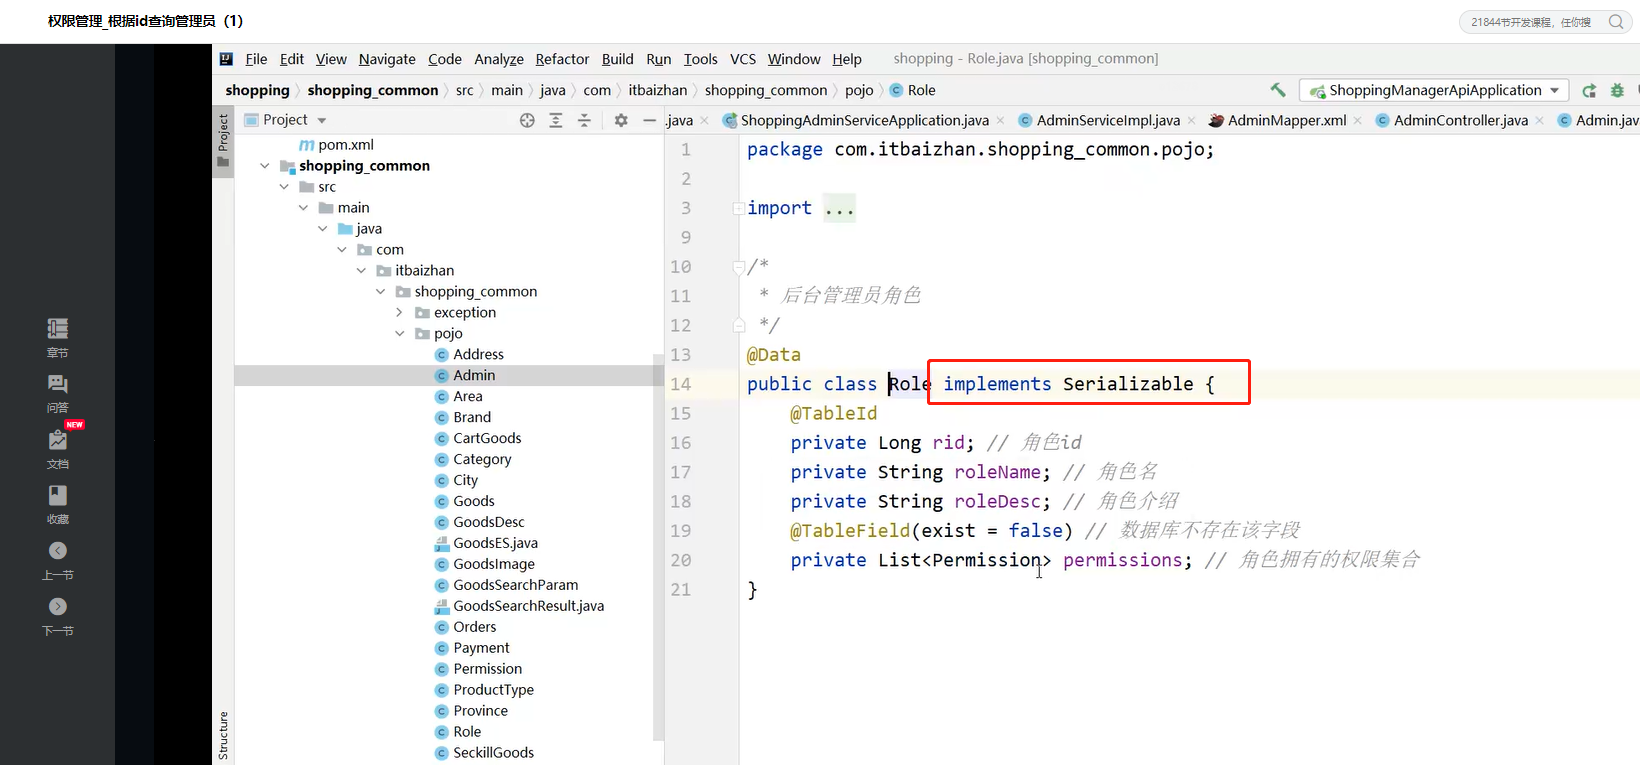This screenshot has width=1640, height=765.
Task: Collapse the itbaizhan package node
Action: pos(361,271)
